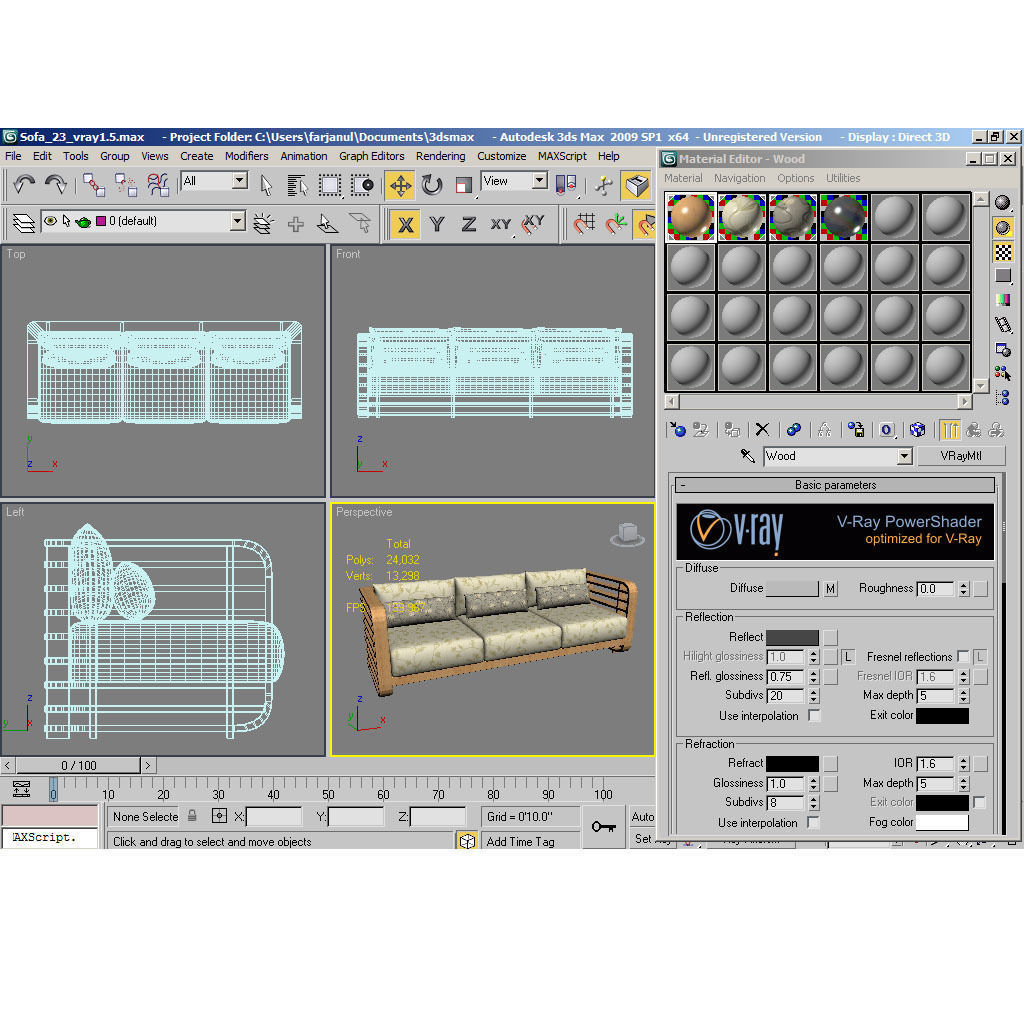Click the Material ID Channel icon
Viewport: 1024px width, 1024px height.
tap(886, 429)
